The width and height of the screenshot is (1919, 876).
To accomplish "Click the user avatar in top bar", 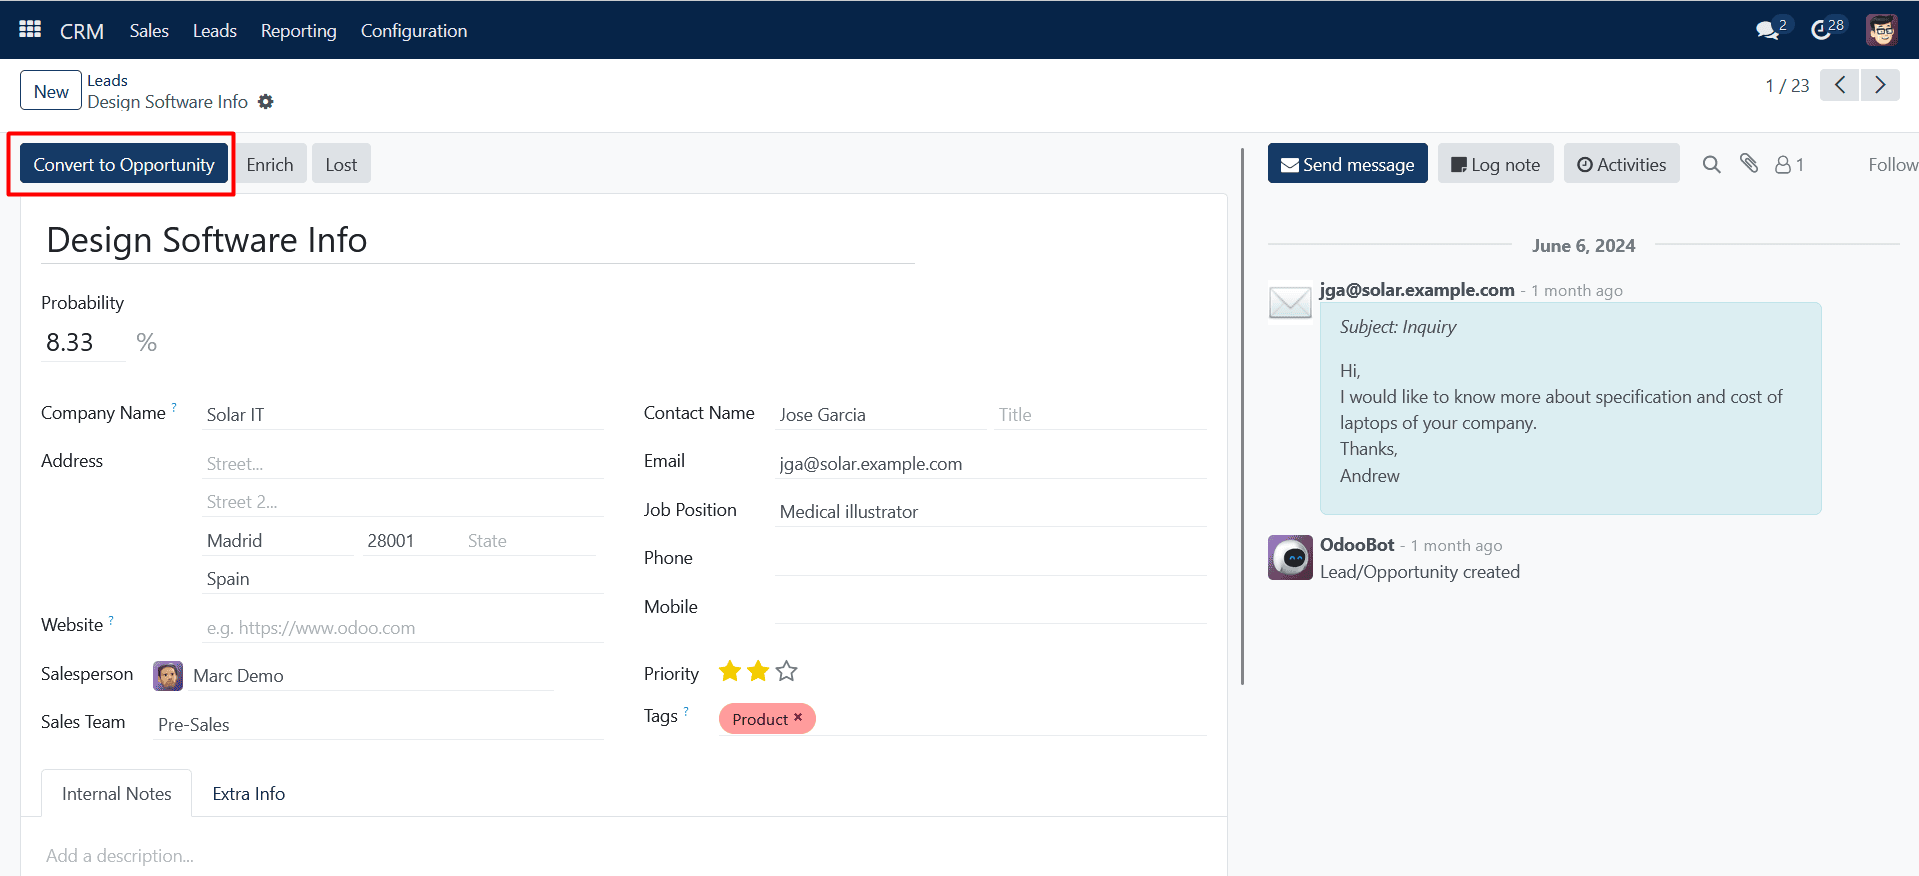I will 1881,30.
